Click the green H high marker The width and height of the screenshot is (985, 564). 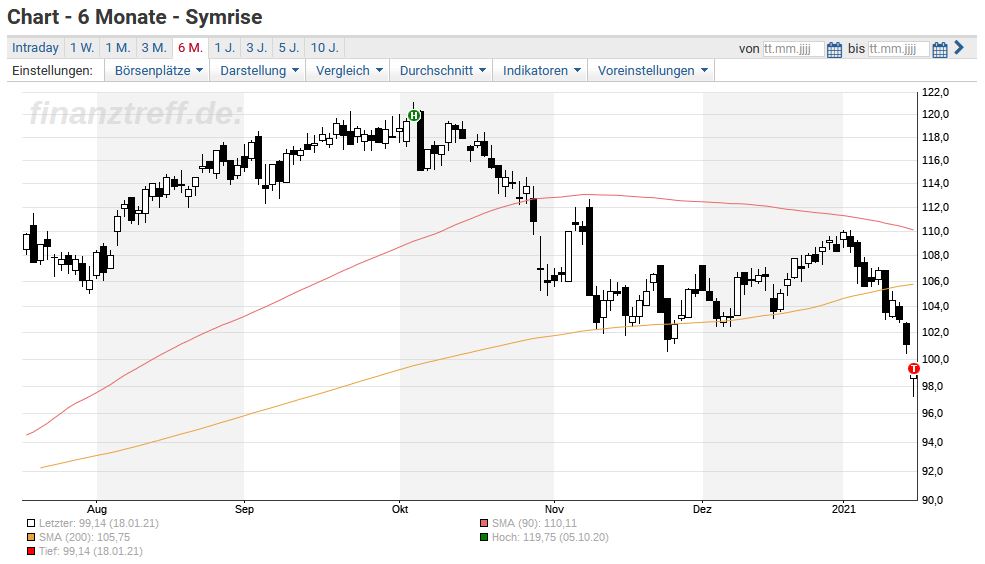(413, 115)
